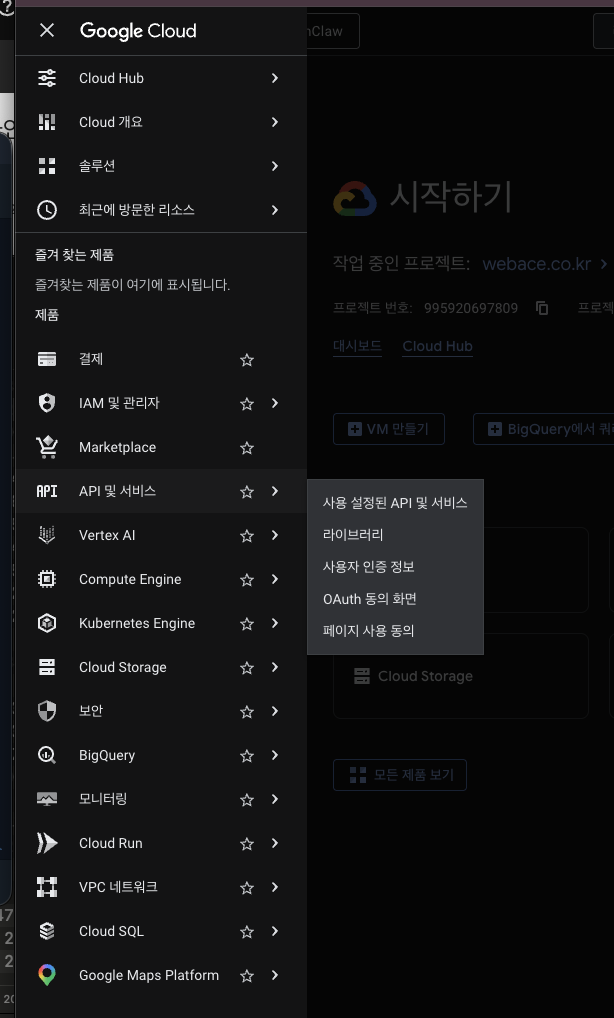Expand the Vertex AI submenu chevron
This screenshot has height=1018, width=614.
[x=275, y=535]
